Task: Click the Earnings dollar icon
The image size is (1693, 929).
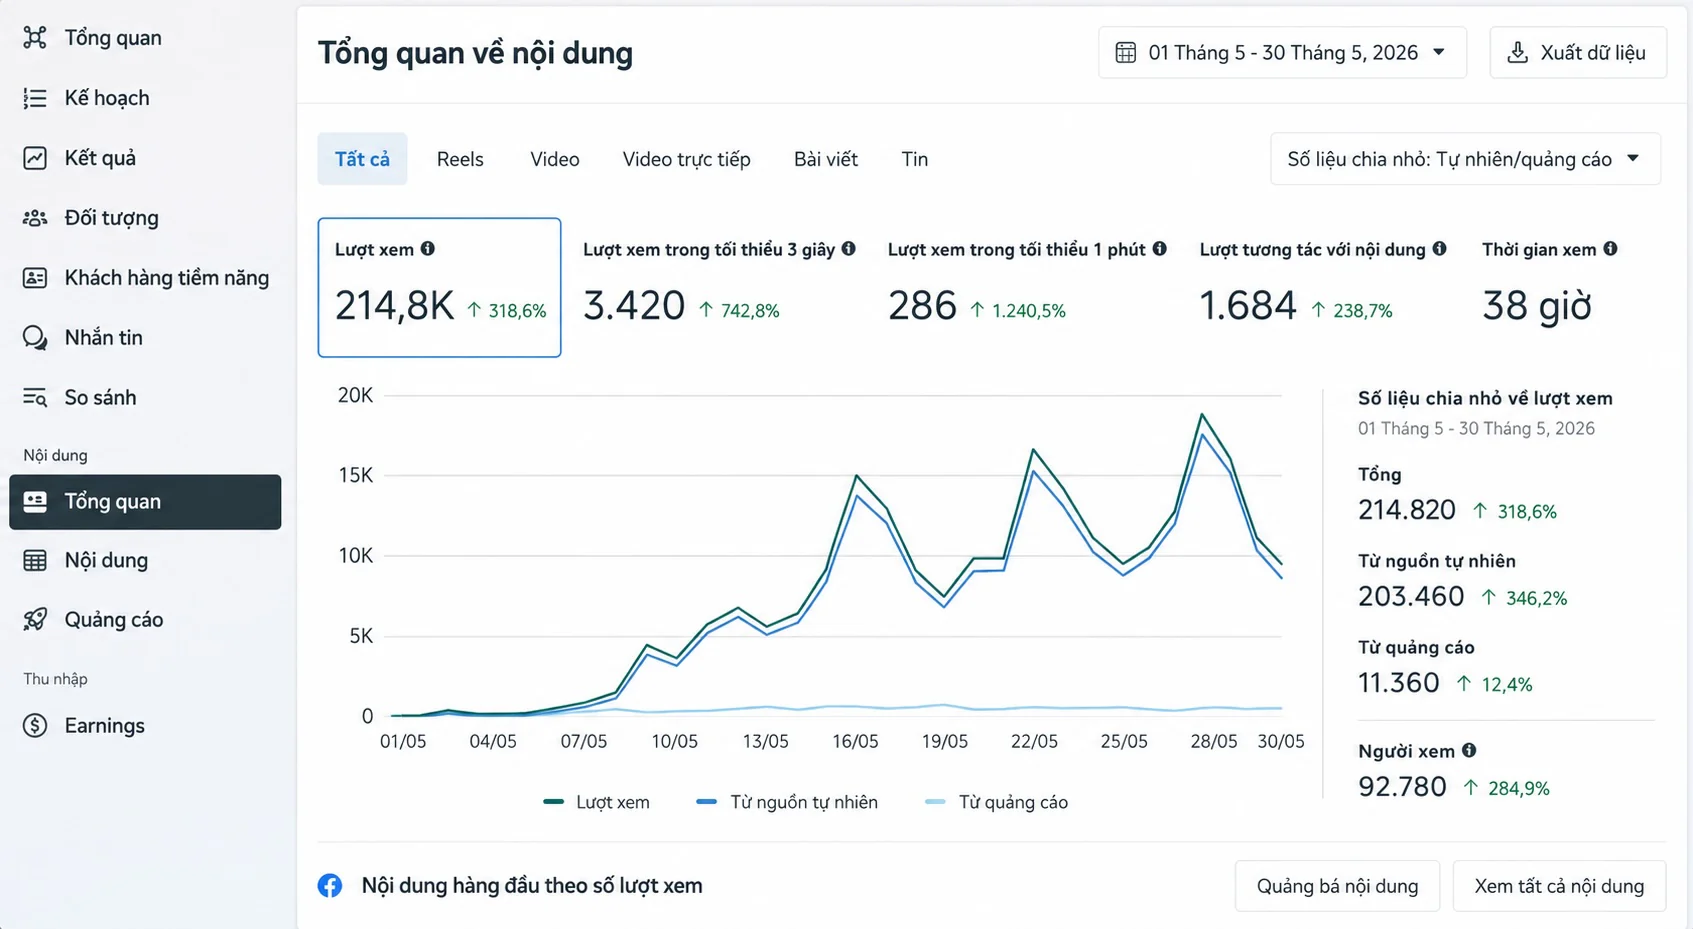Action: [35, 726]
